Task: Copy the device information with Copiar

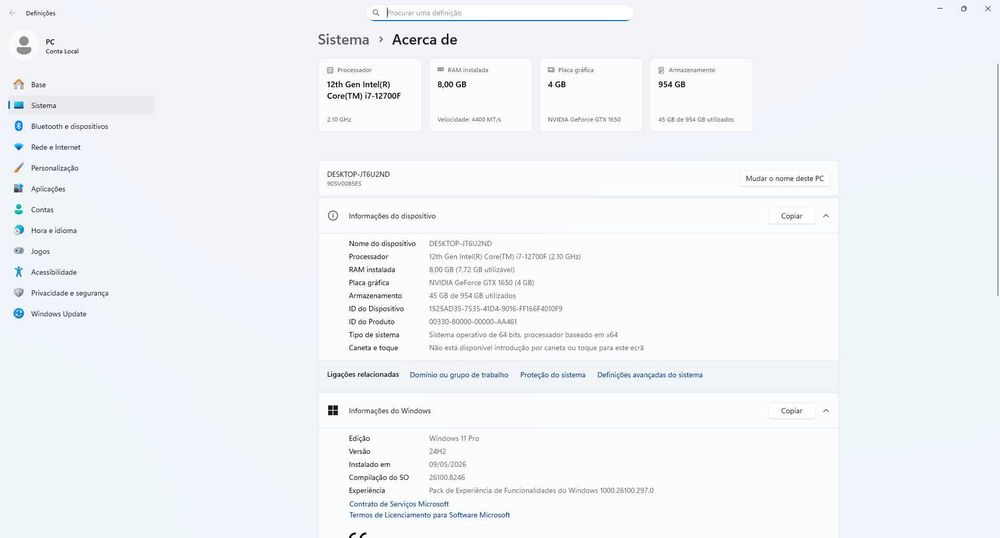Action: pyautogui.click(x=791, y=216)
